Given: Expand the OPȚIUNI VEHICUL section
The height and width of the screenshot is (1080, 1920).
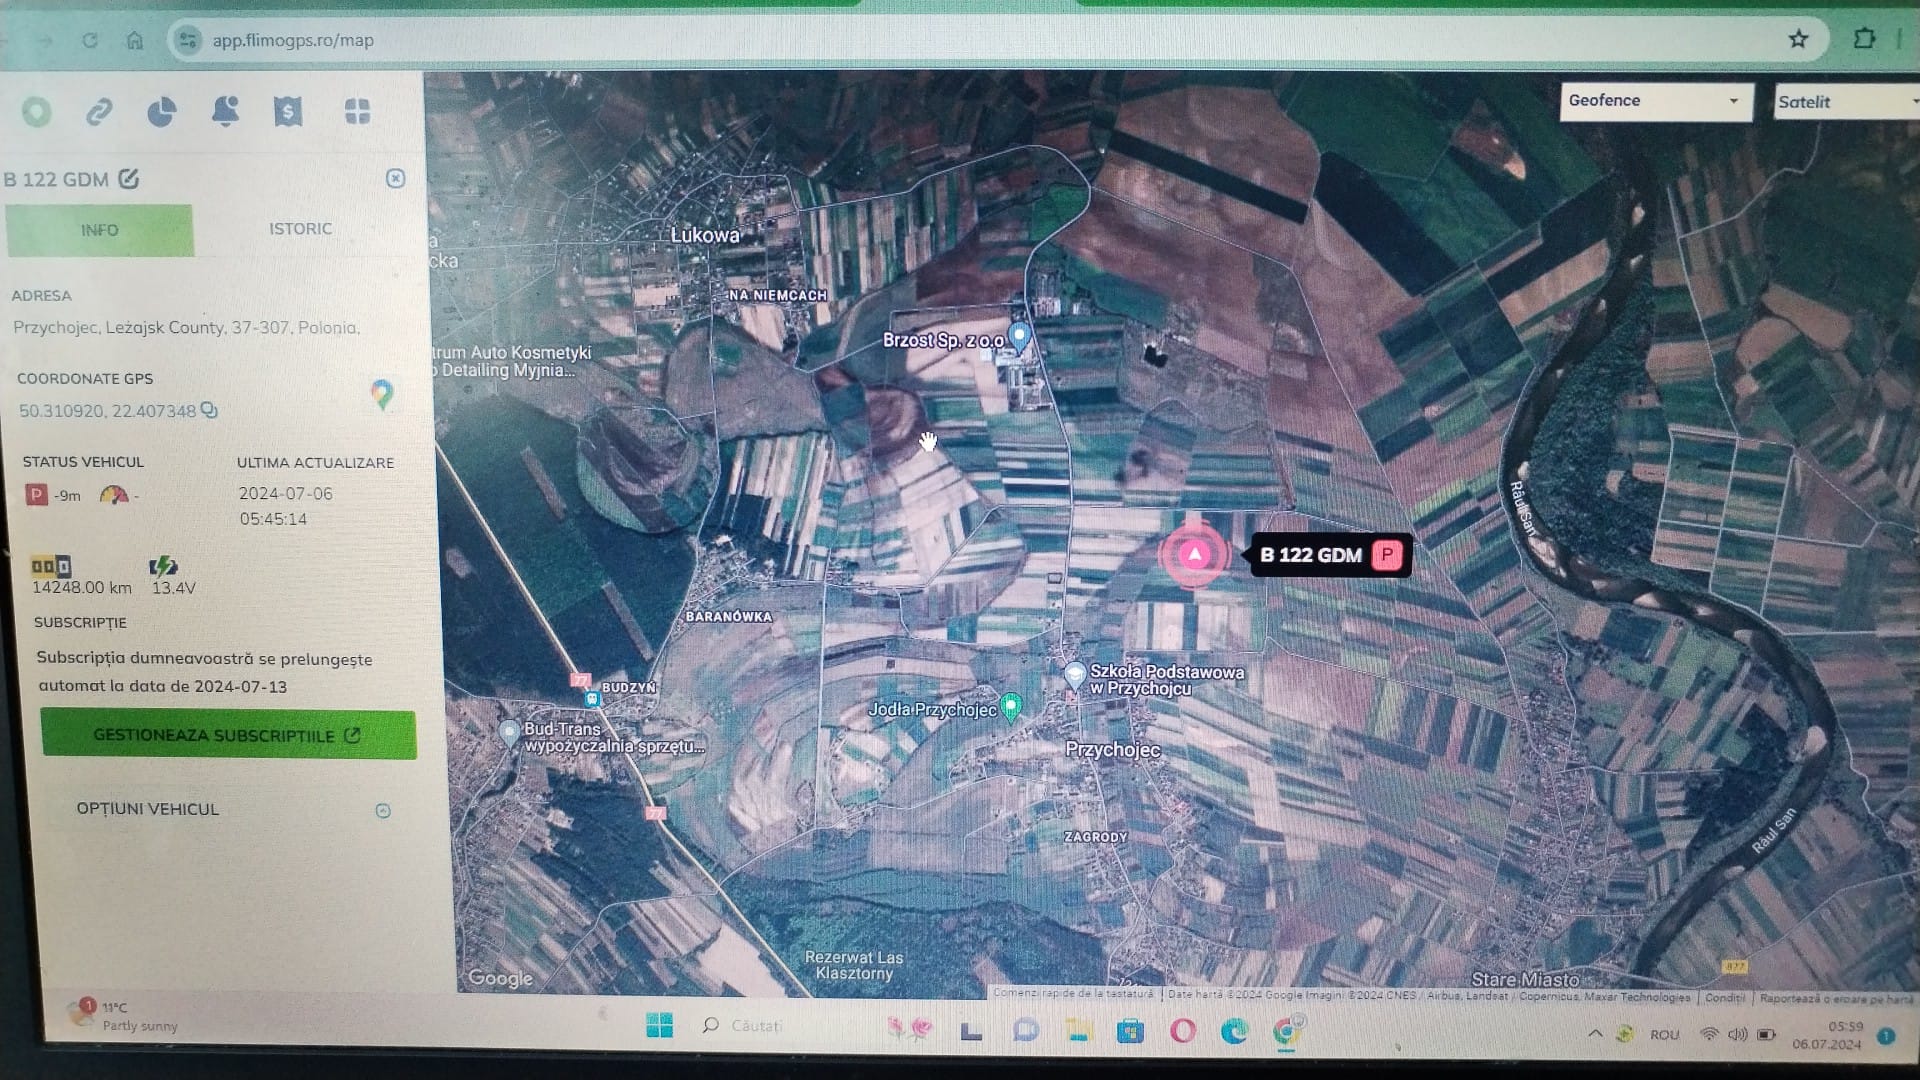Looking at the screenshot, I should (x=382, y=810).
